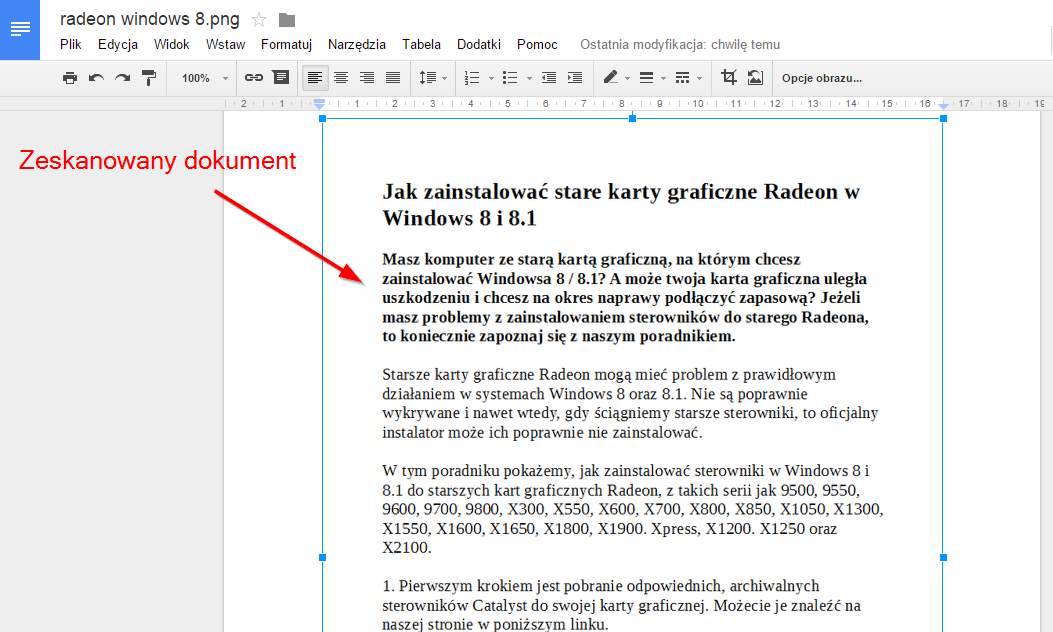Expand numbered list style arrow
The width and height of the screenshot is (1053, 632).
click(491, 79)
